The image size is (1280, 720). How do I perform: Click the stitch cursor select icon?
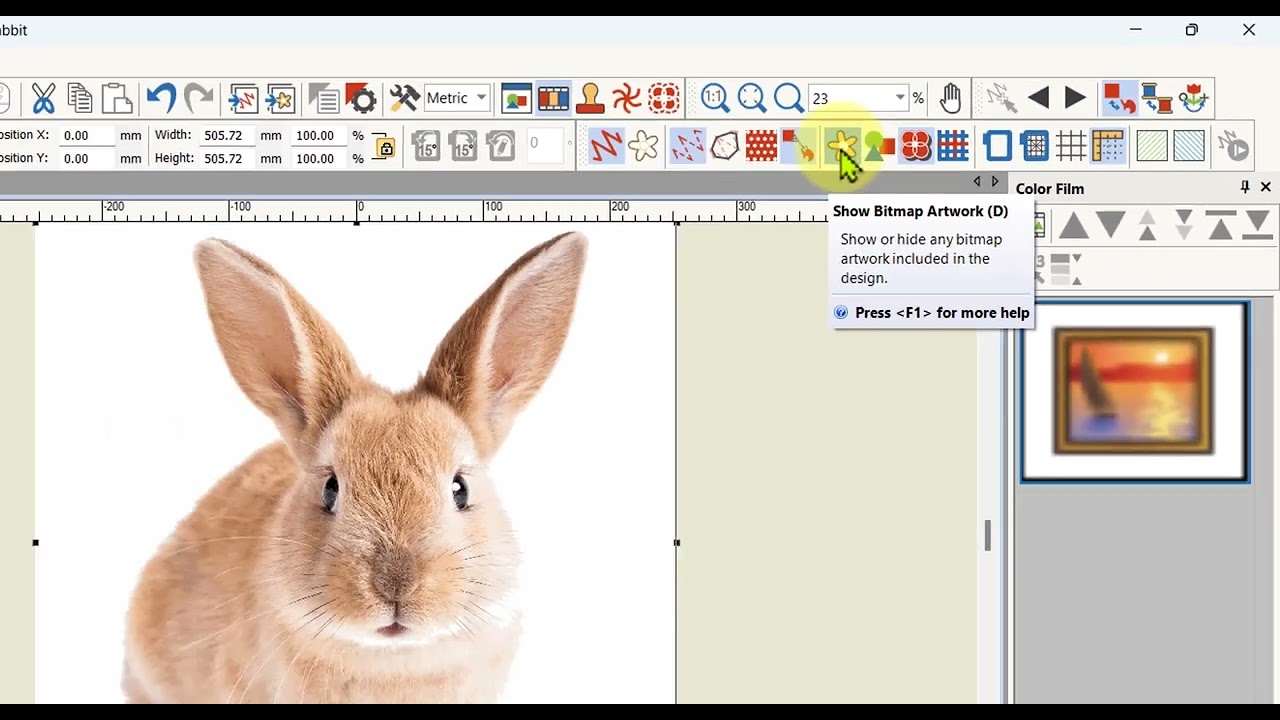1001,98
